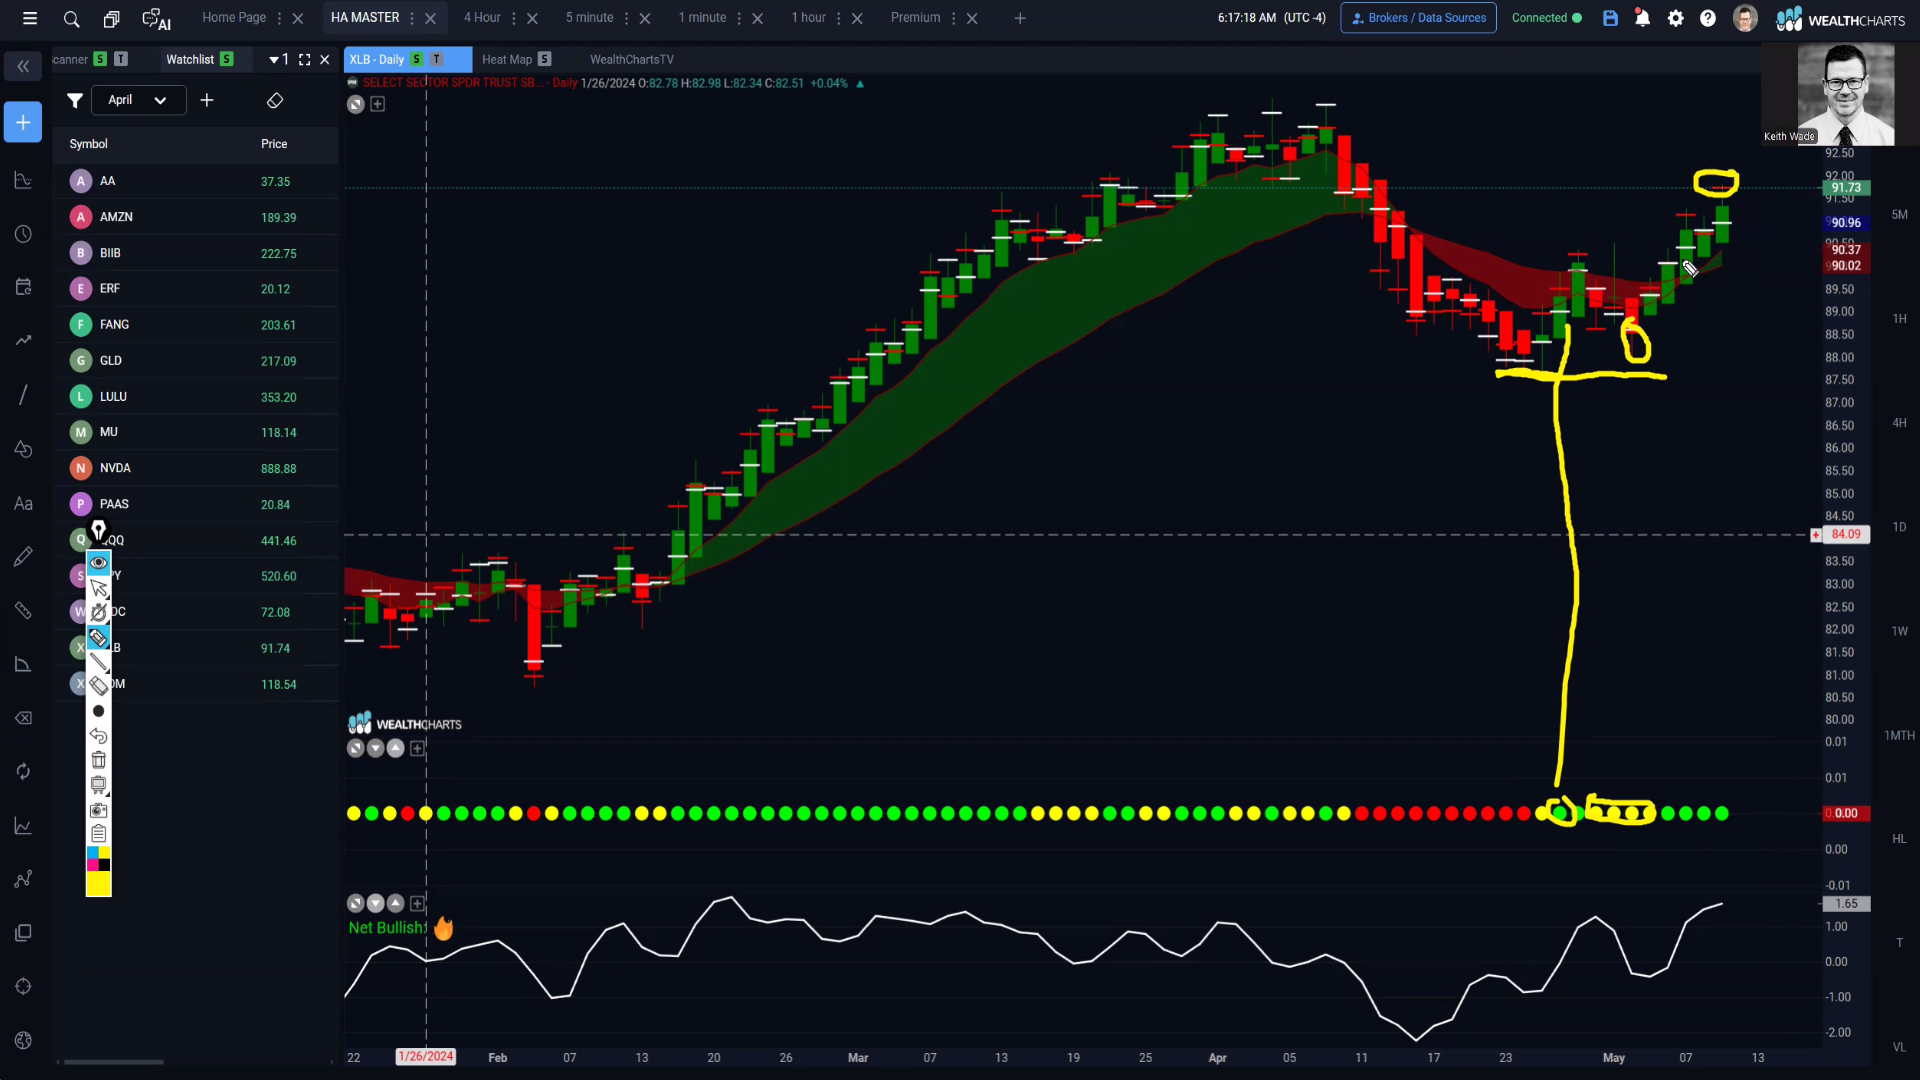Screen dimensions: 1920x1080
Task: Open the AI chat assistant icon
Action: click(x=157, y=18)
